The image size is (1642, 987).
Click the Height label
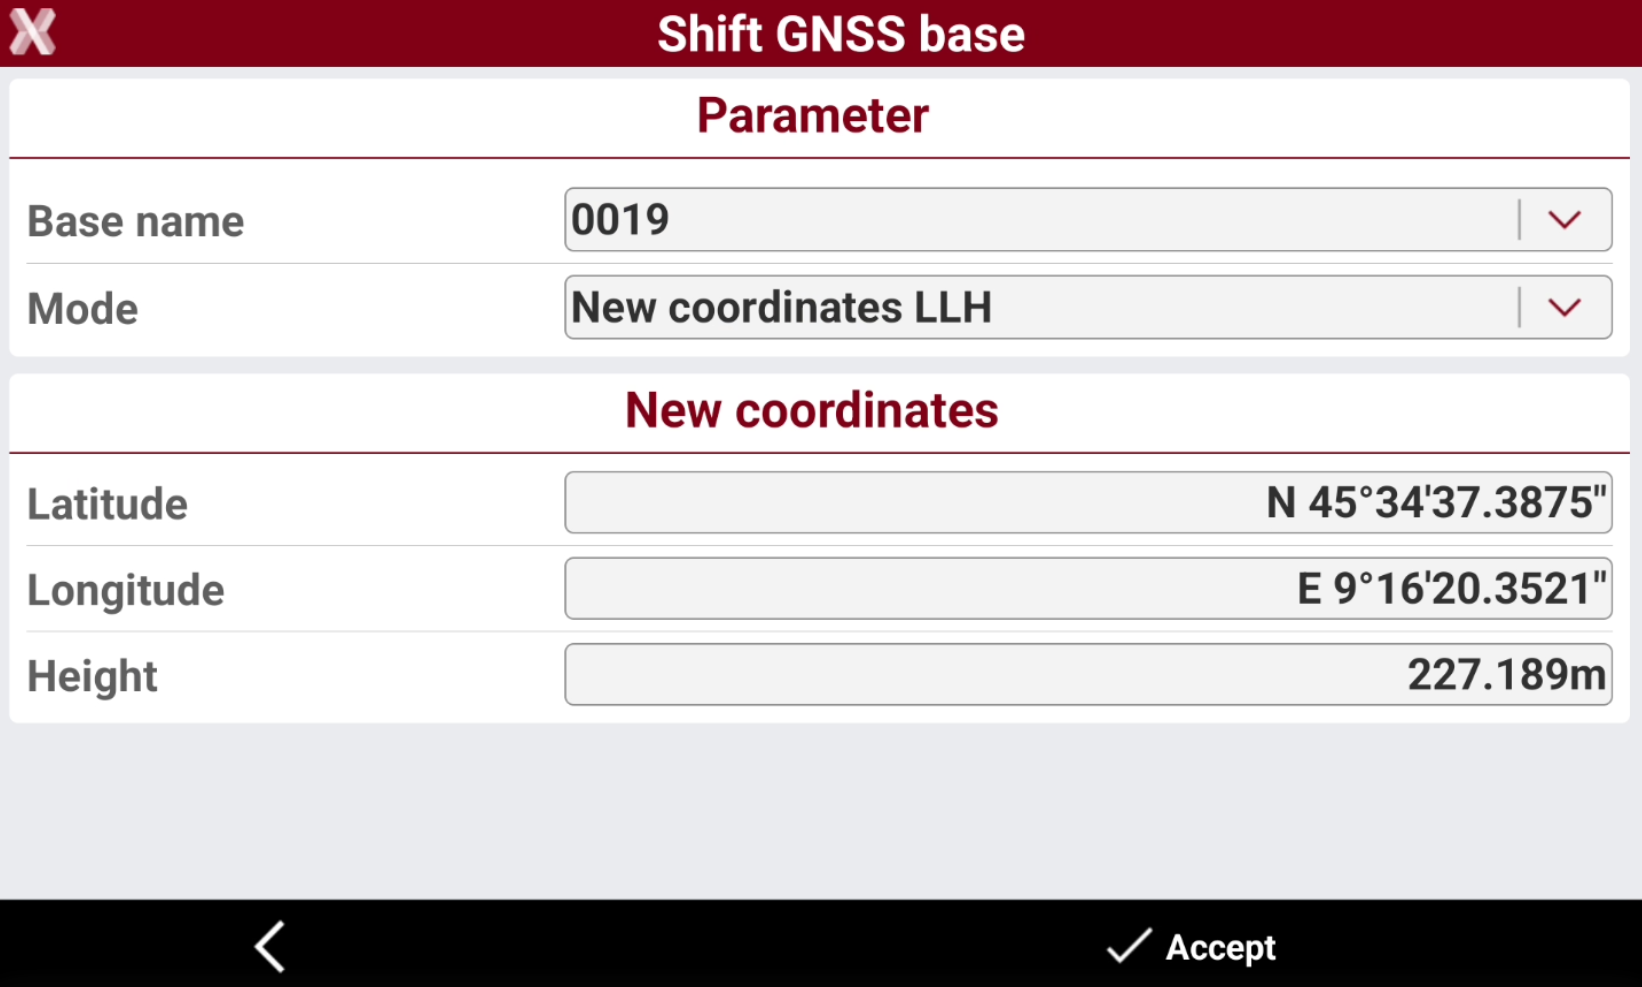tap(92, 677)
